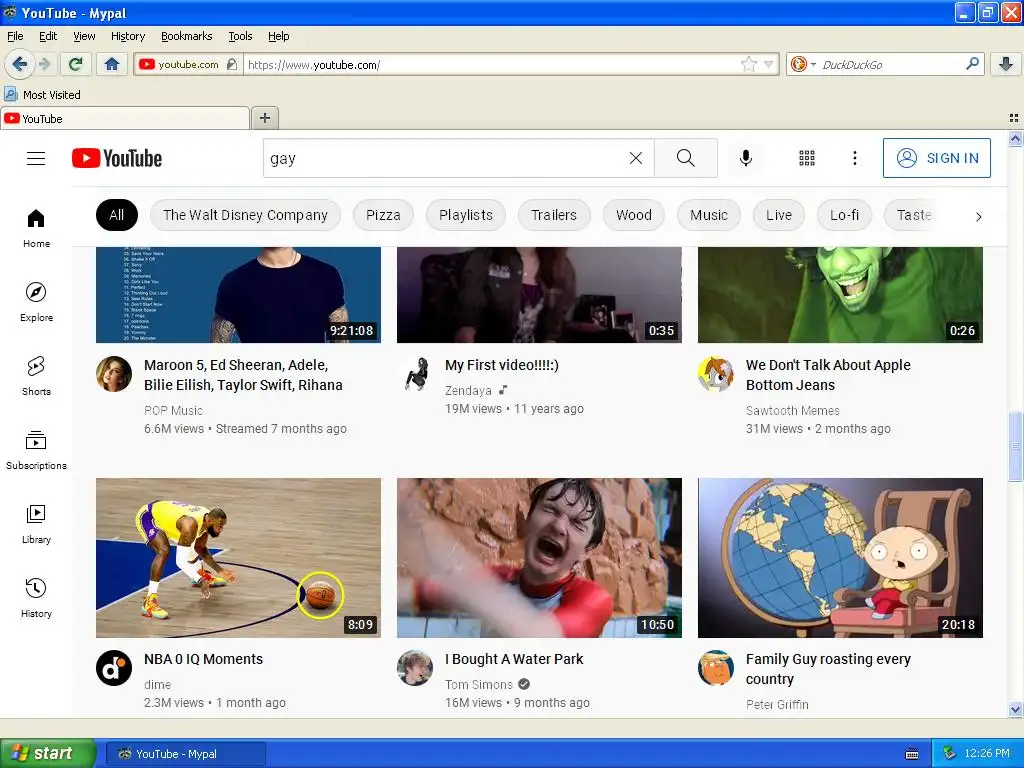Go to browser home page
Viewport: 1024px width, 768px height.
pos(112,64)
